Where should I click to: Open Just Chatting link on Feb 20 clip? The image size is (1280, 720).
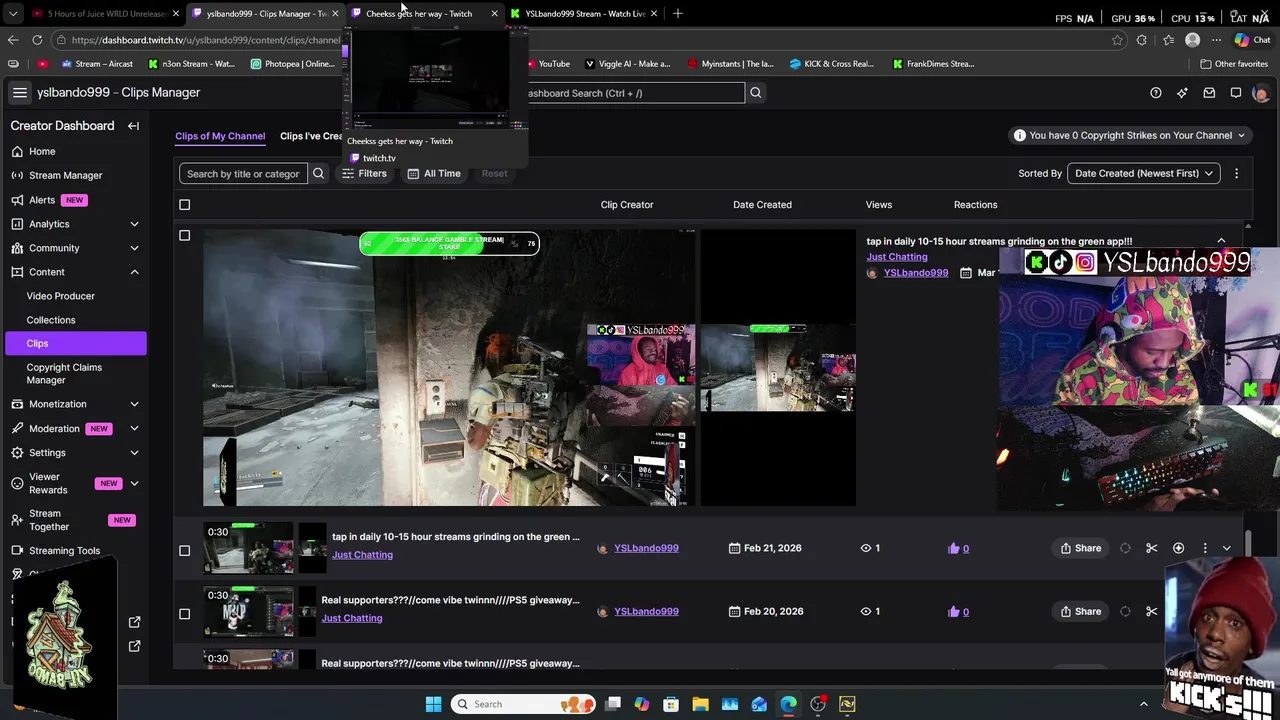(x=352, y=618)
